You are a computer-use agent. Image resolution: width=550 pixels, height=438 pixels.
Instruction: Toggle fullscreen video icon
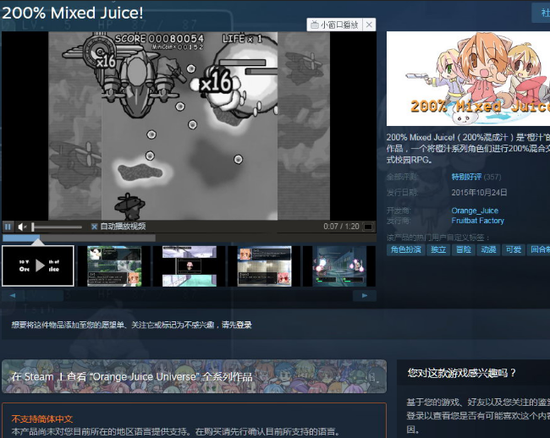tap(368, 227)
